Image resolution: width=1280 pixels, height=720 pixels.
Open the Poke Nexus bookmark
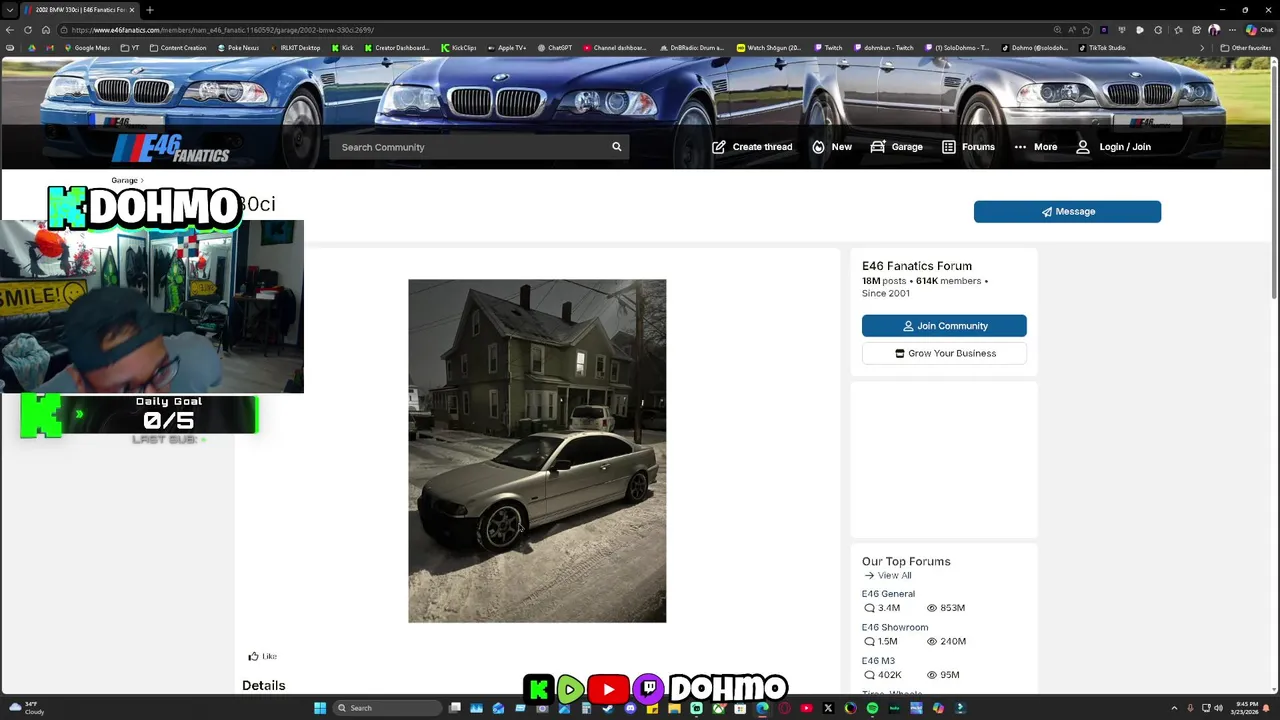tap(238, 47)
